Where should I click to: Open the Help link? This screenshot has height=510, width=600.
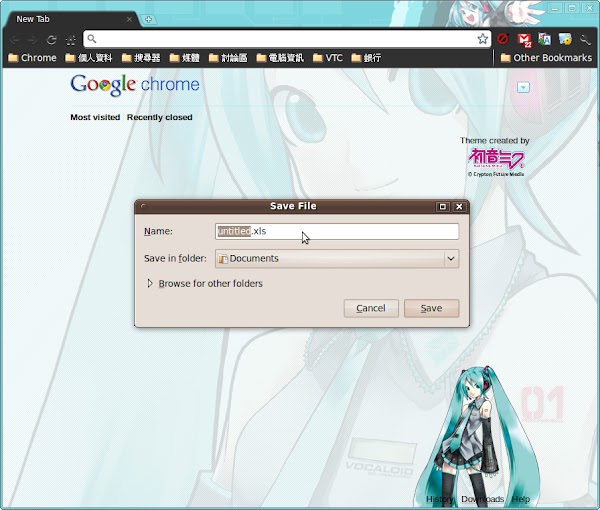[x=521, y=499]
